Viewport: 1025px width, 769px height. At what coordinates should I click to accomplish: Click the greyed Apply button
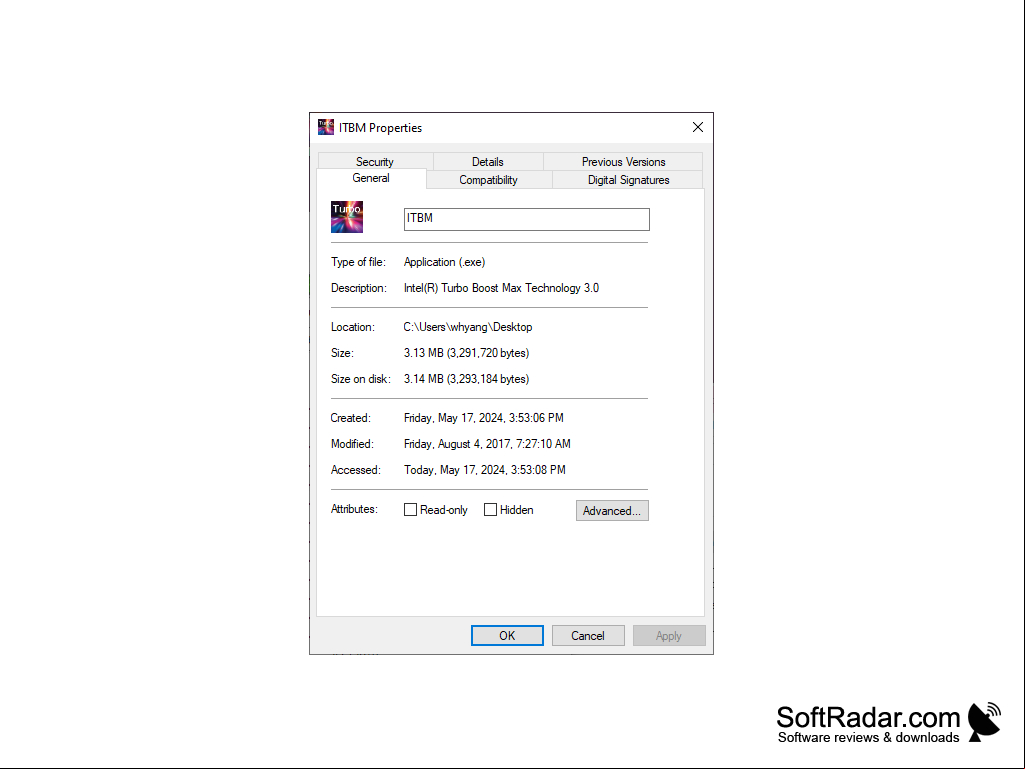(669, 636)
